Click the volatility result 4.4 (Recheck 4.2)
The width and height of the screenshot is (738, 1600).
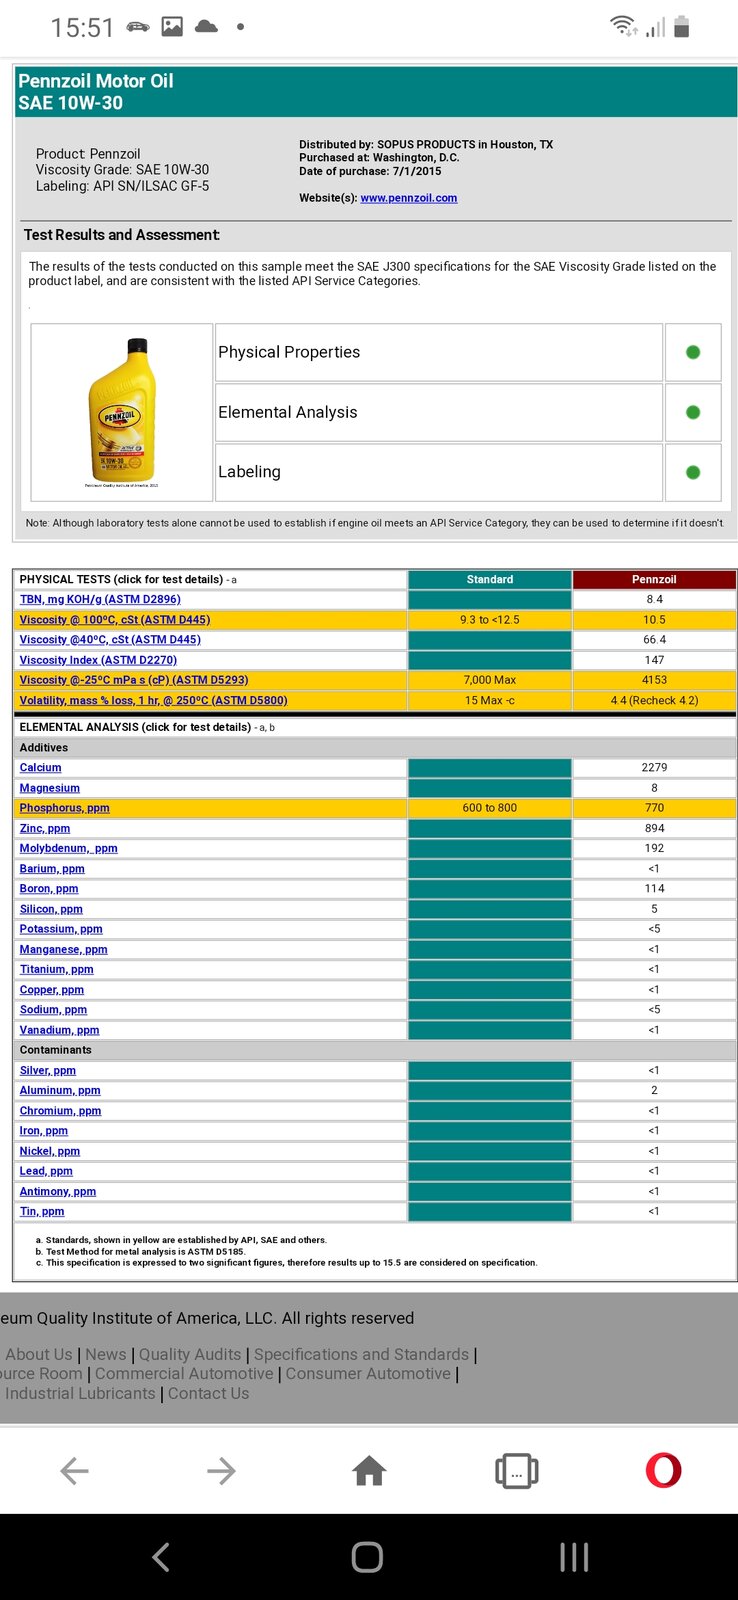coord(654,700)
